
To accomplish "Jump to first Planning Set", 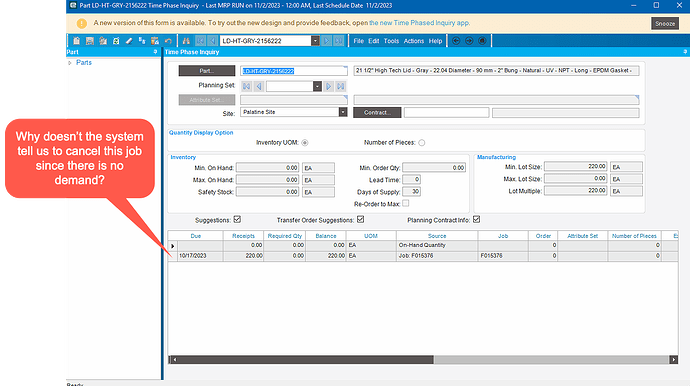I will click(x=246, y=86).
